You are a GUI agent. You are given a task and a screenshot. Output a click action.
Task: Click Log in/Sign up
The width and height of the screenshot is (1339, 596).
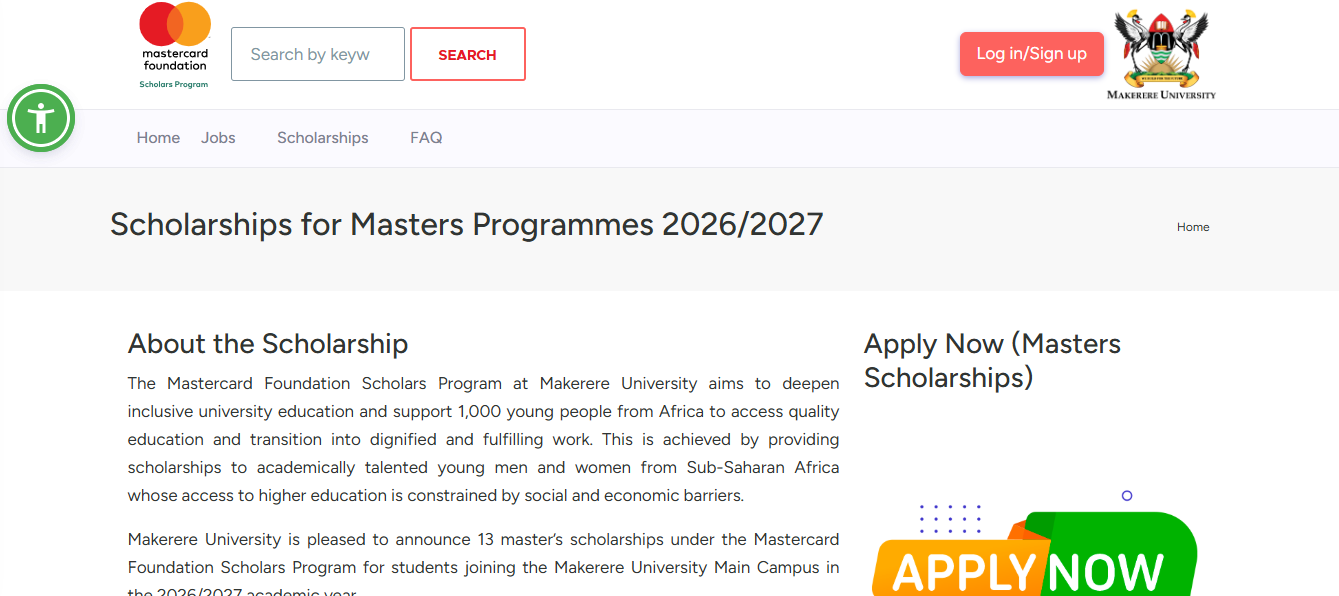[1031, 53]
